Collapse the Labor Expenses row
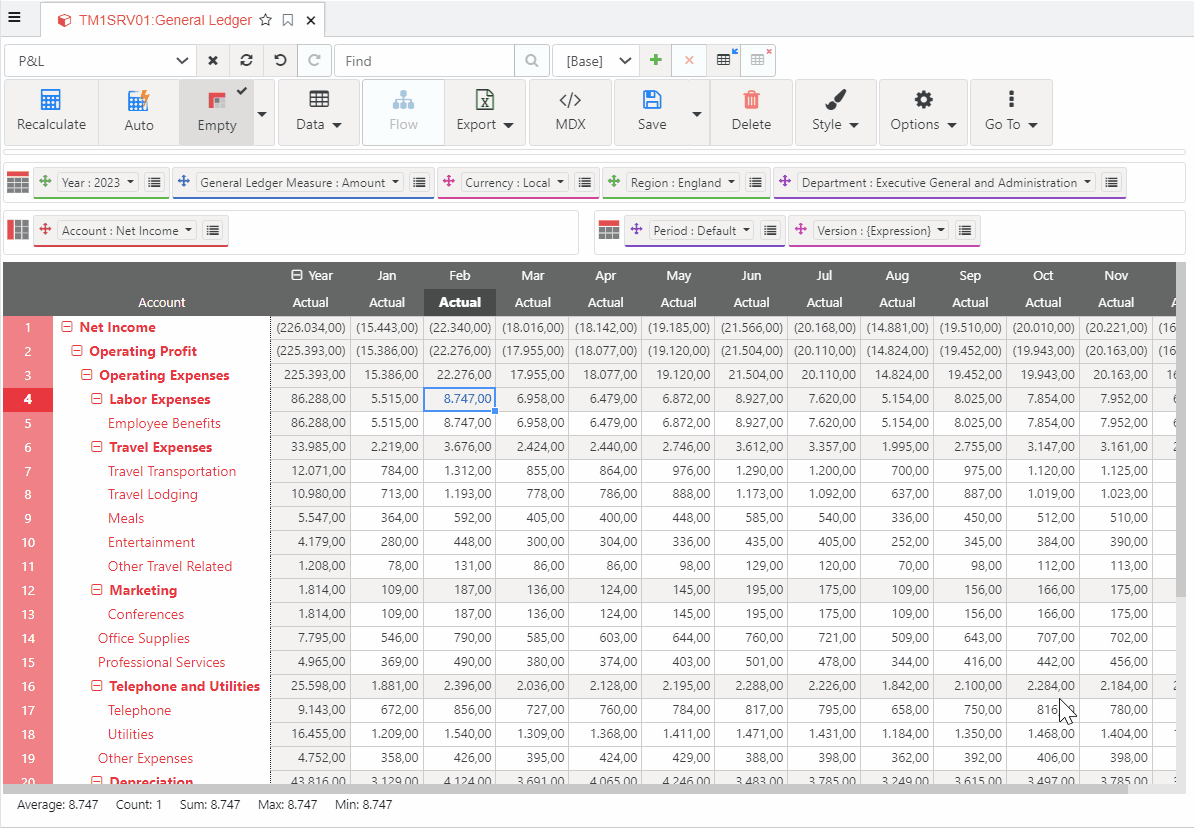 [97, 399]
